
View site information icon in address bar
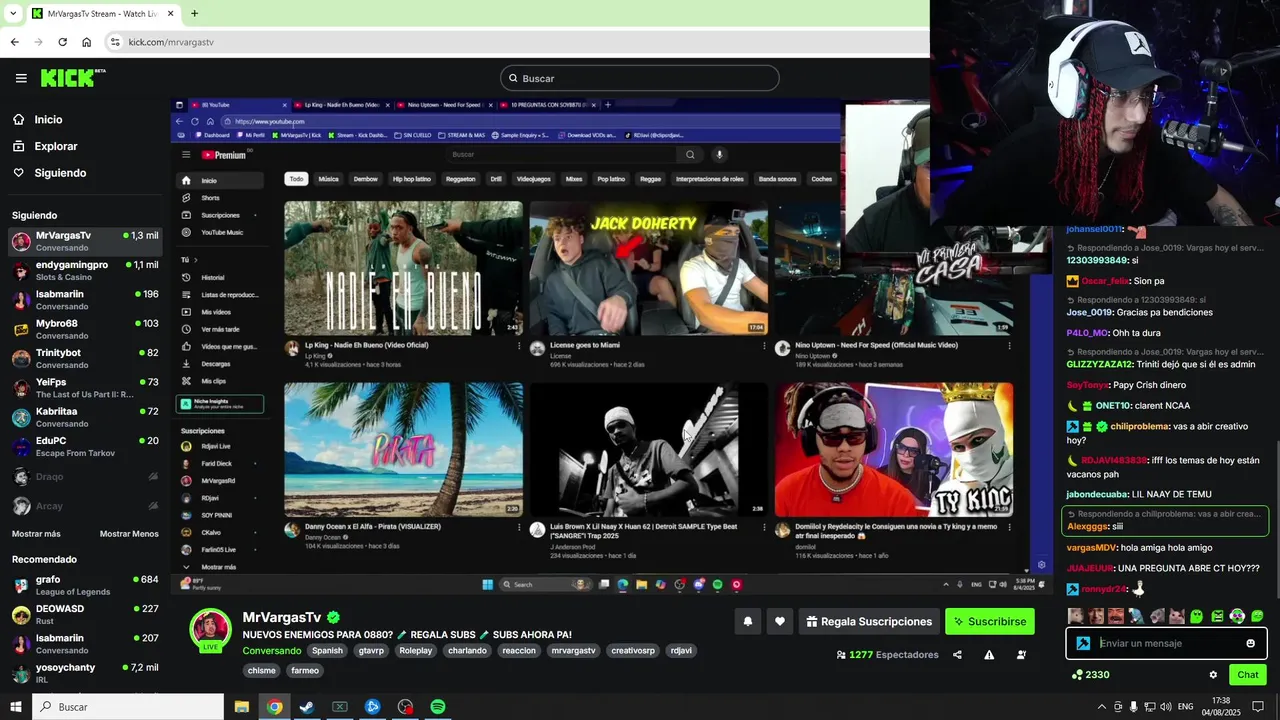[x=115, y=42]
